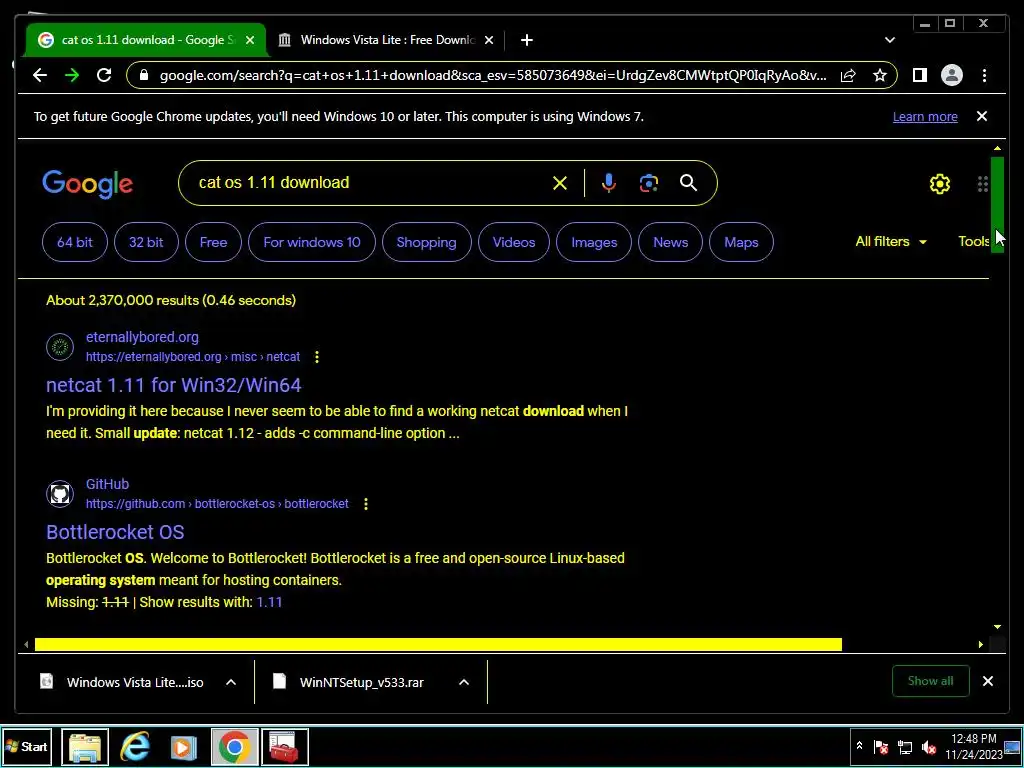Click the red toolbox taskbar icon
Screen dimensions: 1024x768
click(284, 746)
